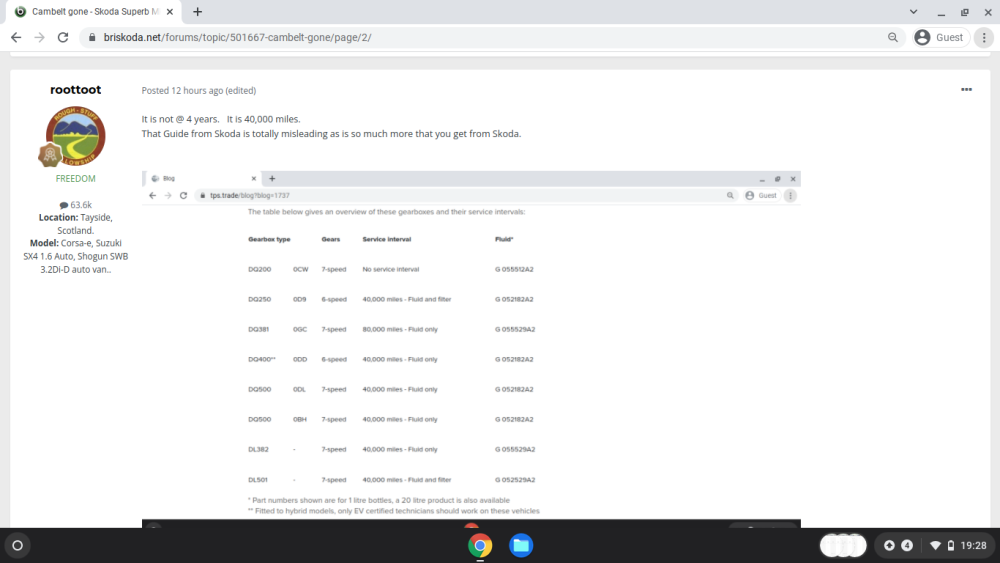Click Location: Tayside, Scotland text
This screenshot has width=1000, height=563.
tap(75, 224)
